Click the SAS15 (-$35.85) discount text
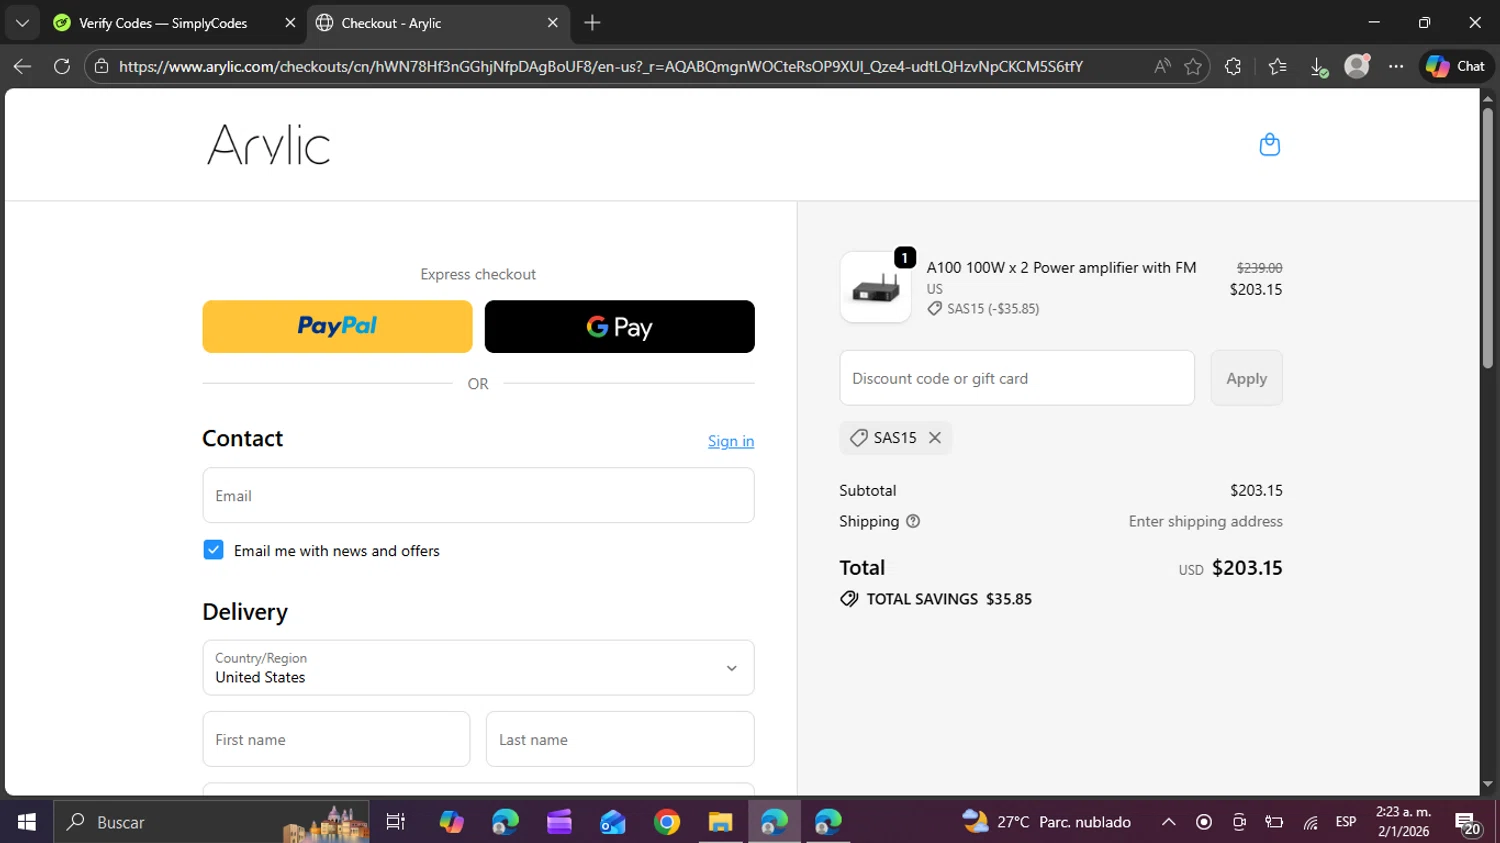The image size is (1500, 843). (993, 309)
